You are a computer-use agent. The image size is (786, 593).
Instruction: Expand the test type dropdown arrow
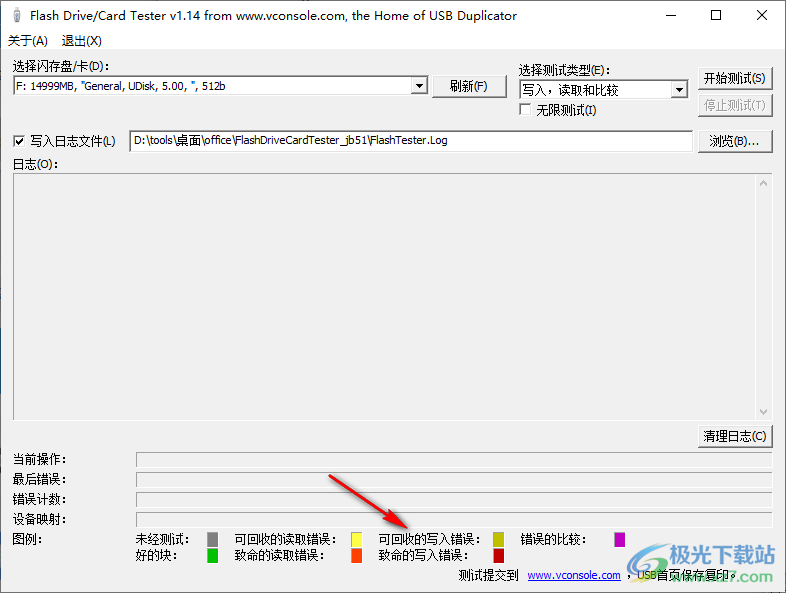point(679,90)
